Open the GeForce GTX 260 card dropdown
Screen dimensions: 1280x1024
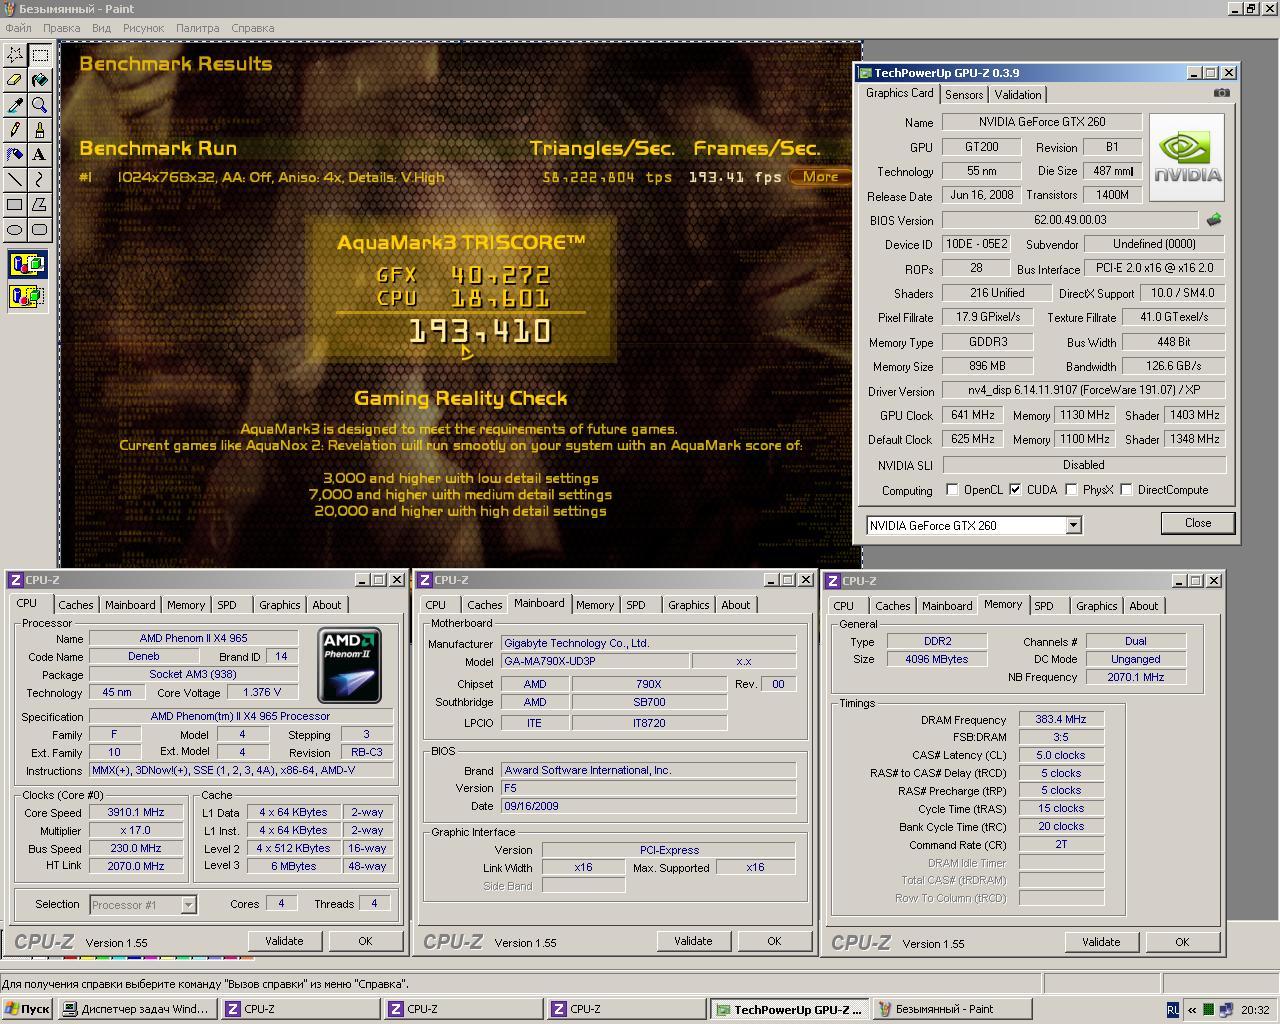1073,525
